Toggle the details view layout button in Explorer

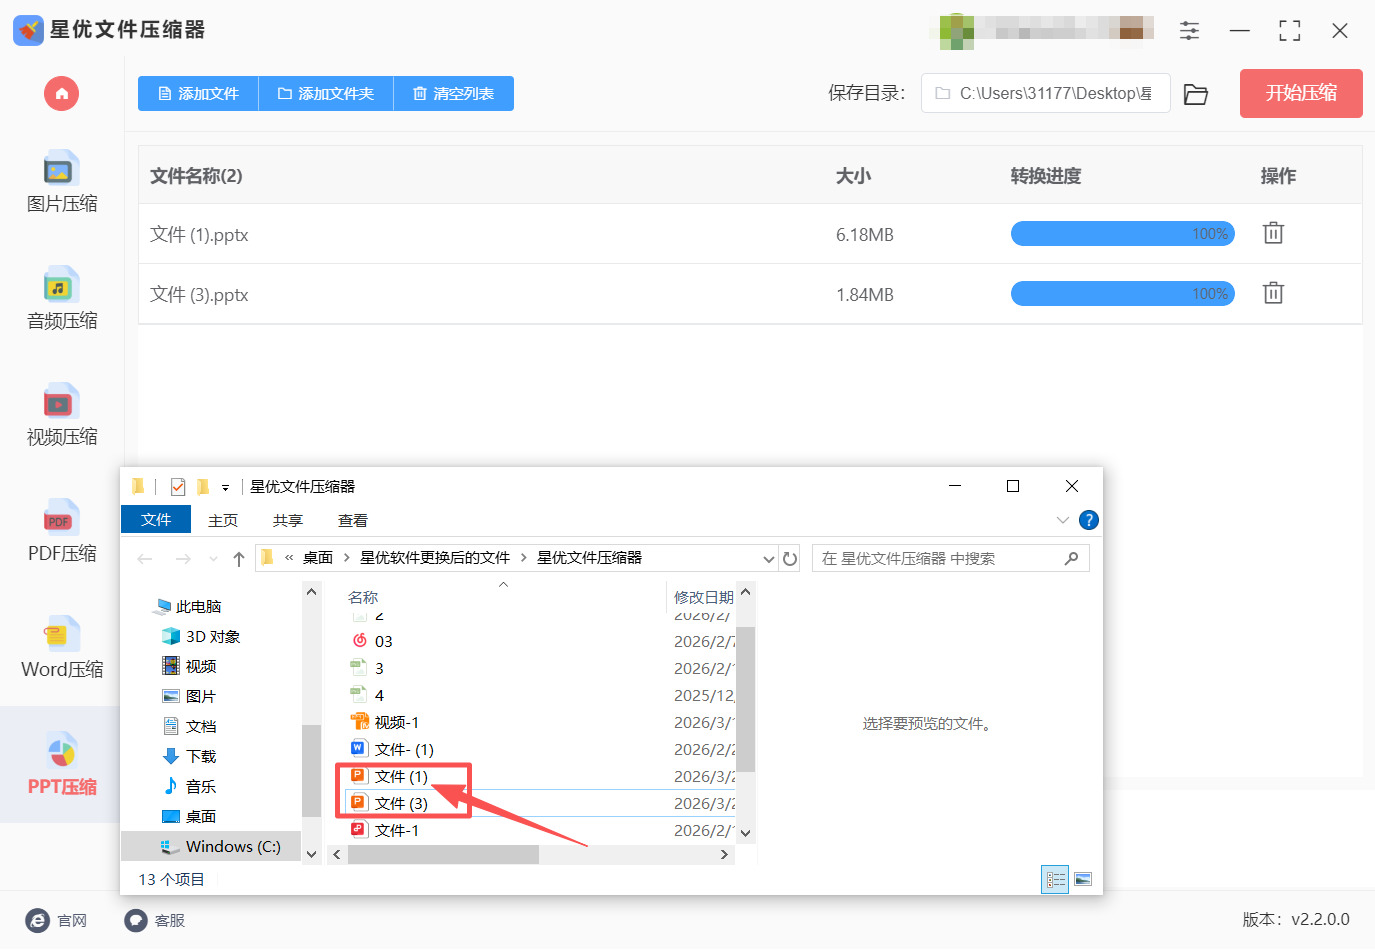pyautogui.click(x=1055, y=880)
